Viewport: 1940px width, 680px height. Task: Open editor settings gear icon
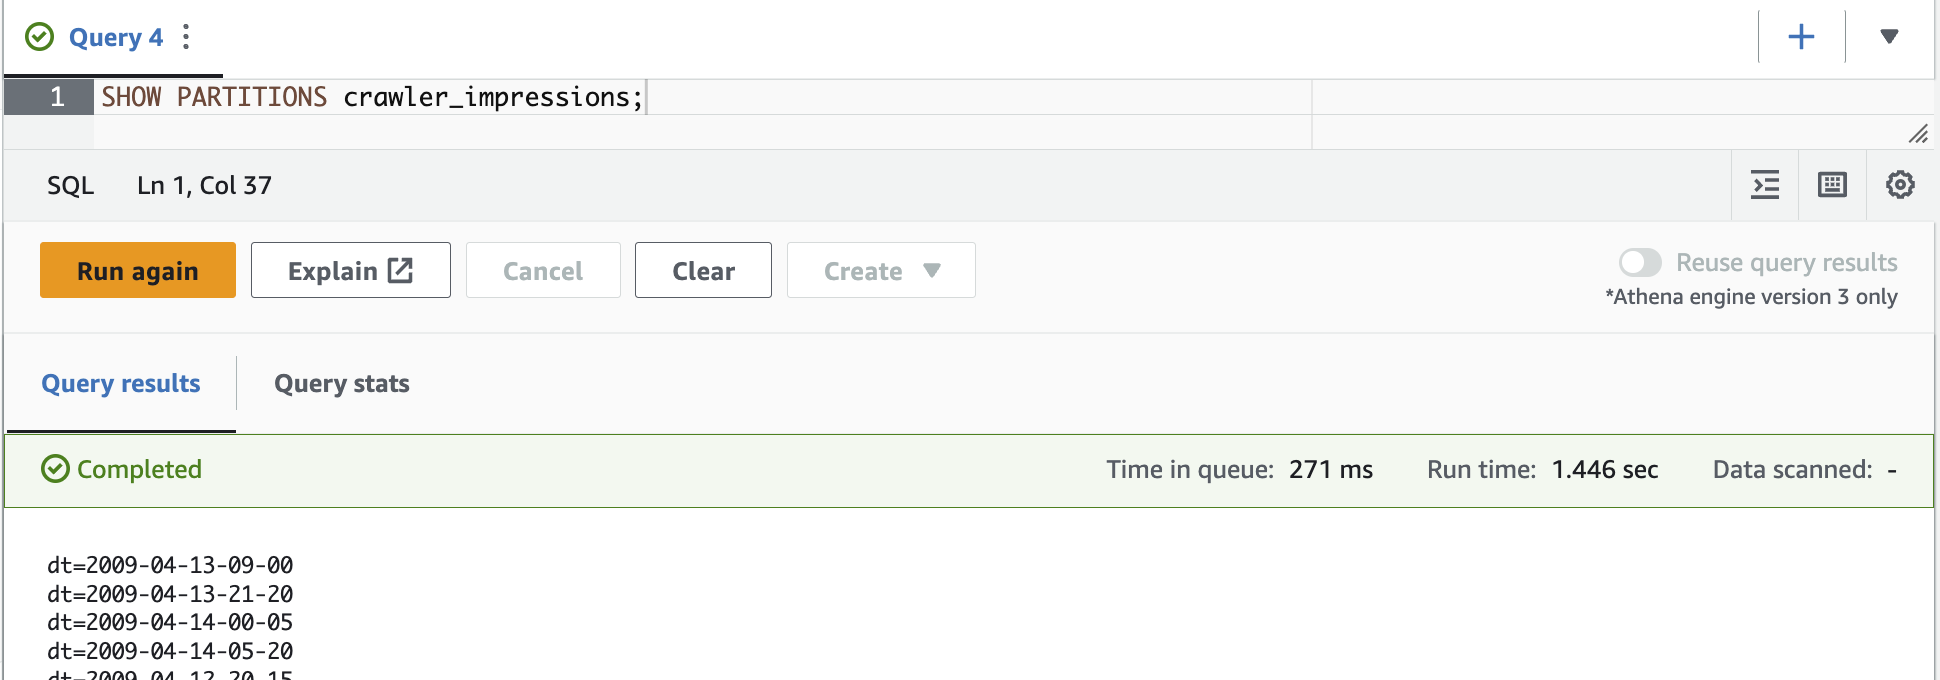pyautogui.click(x=1900, y=185)
